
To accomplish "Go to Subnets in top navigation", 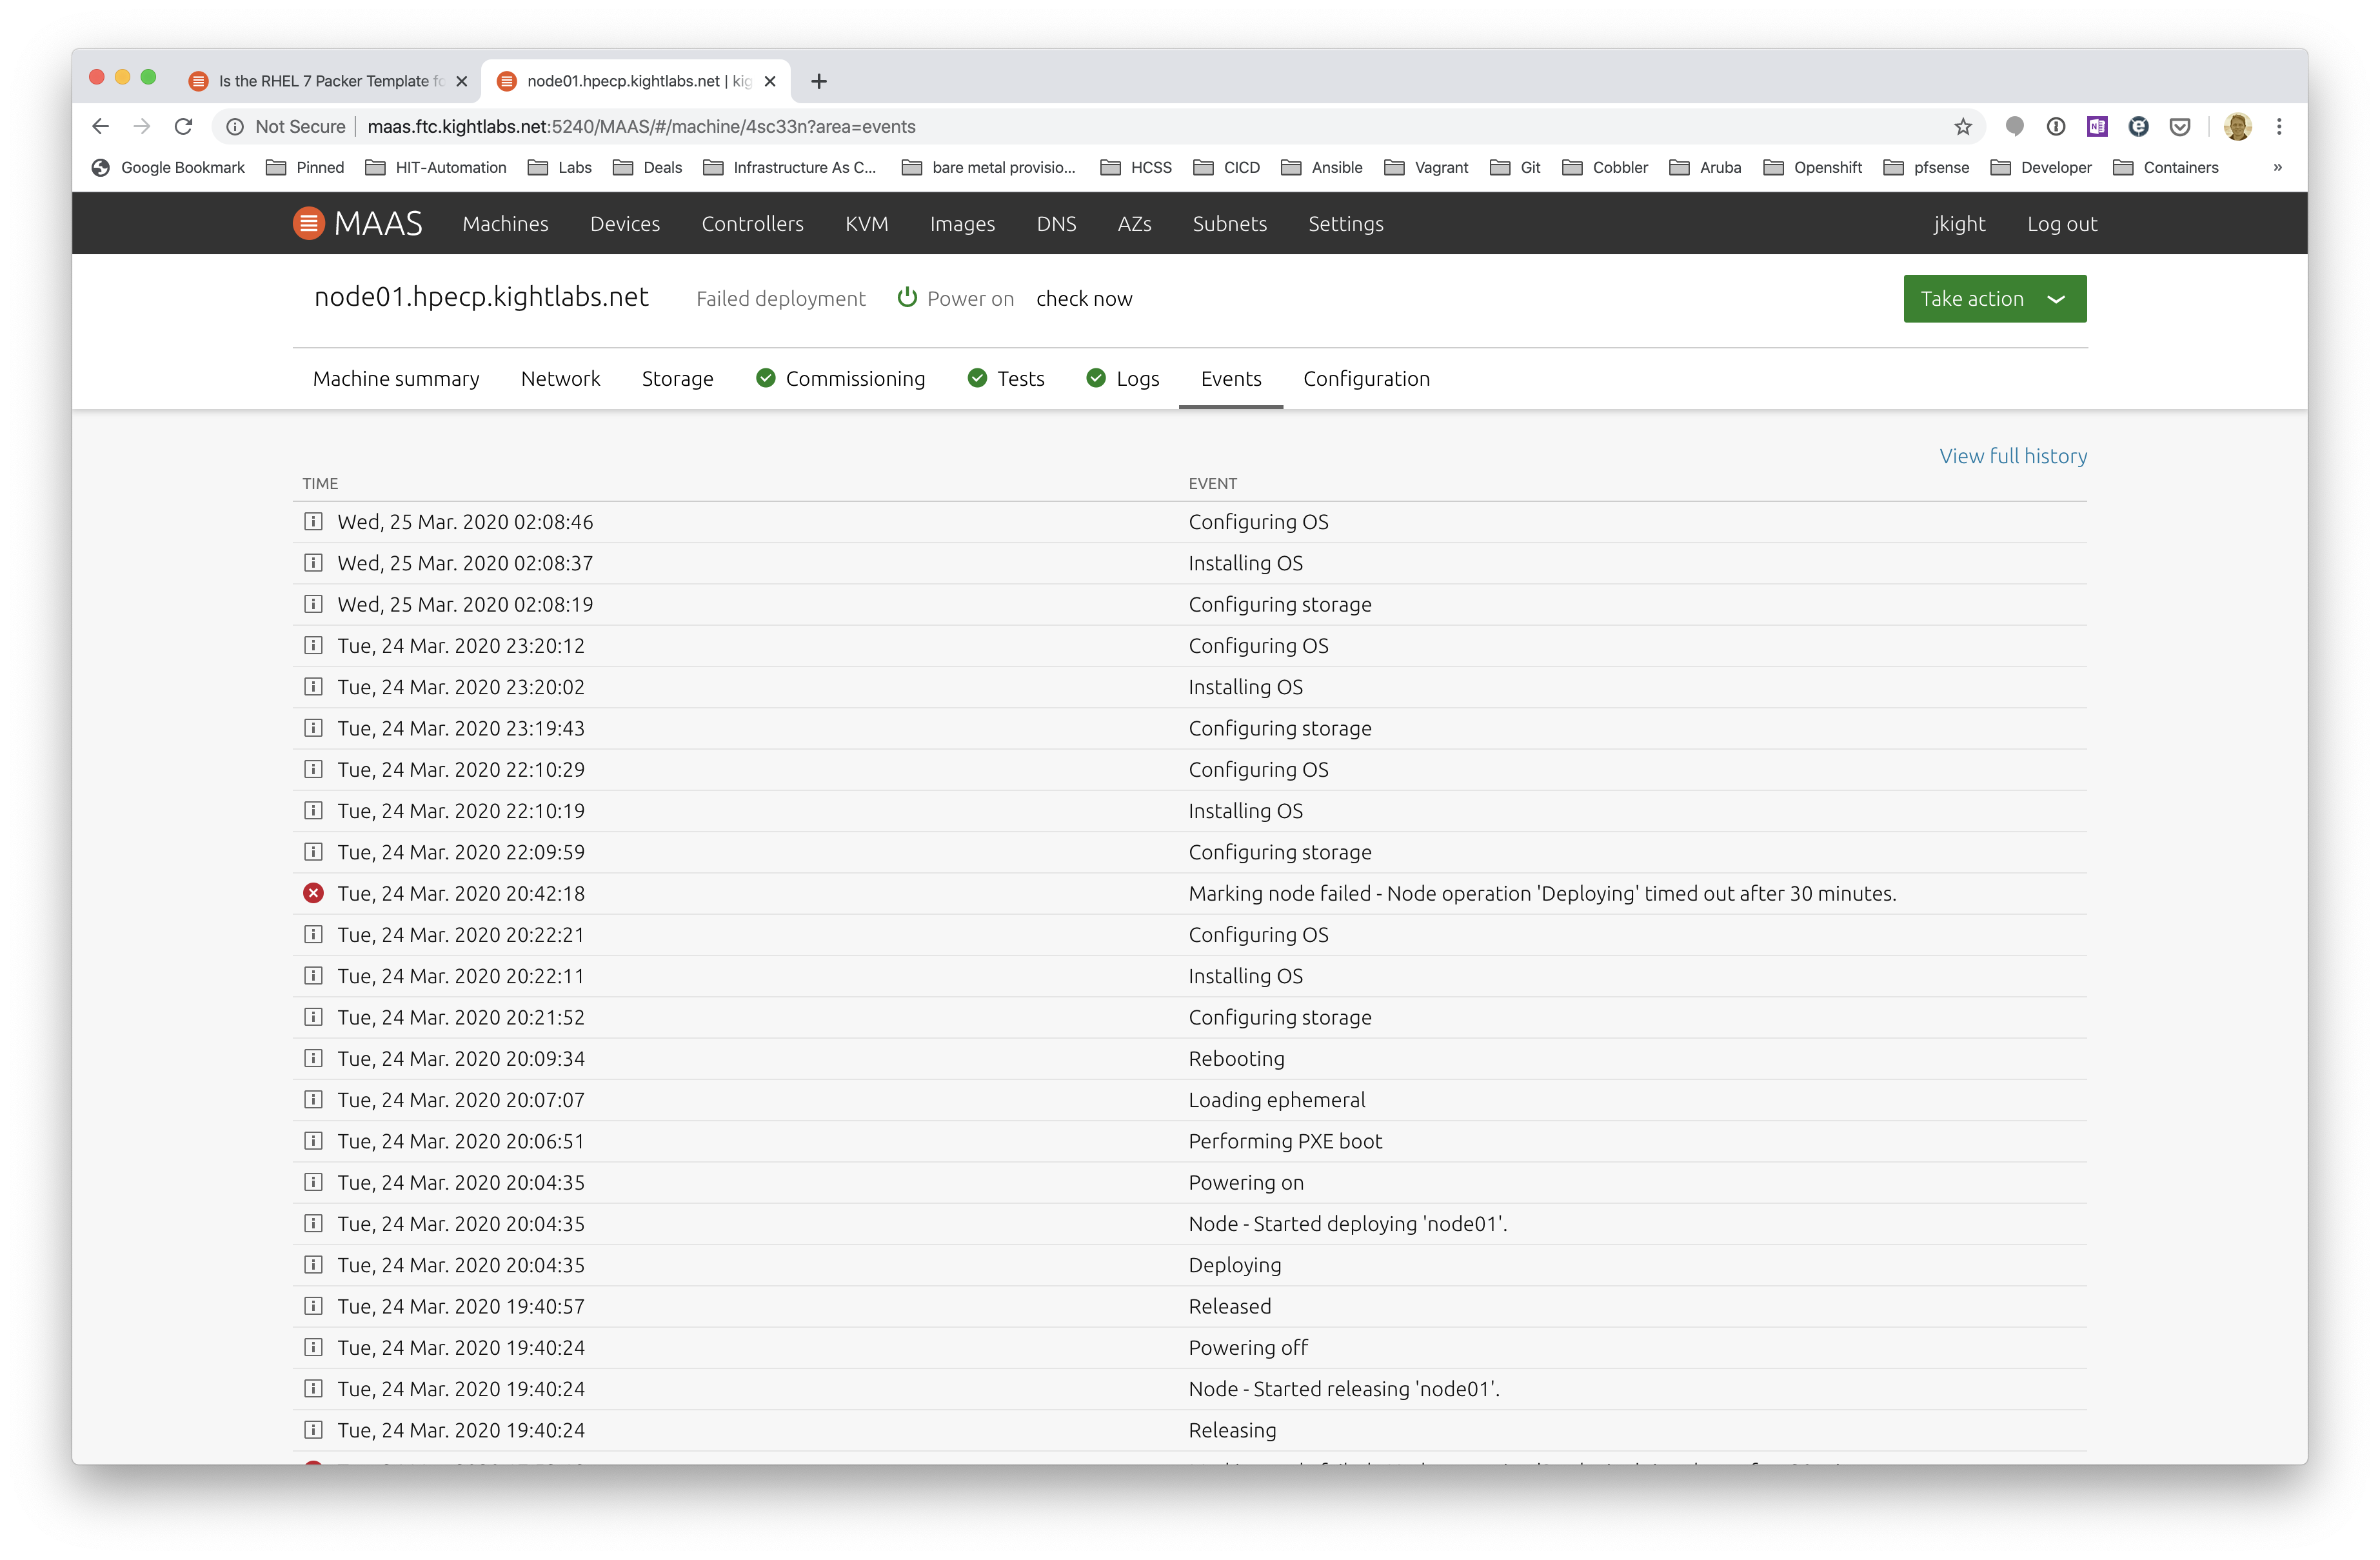I will 1229,224.
